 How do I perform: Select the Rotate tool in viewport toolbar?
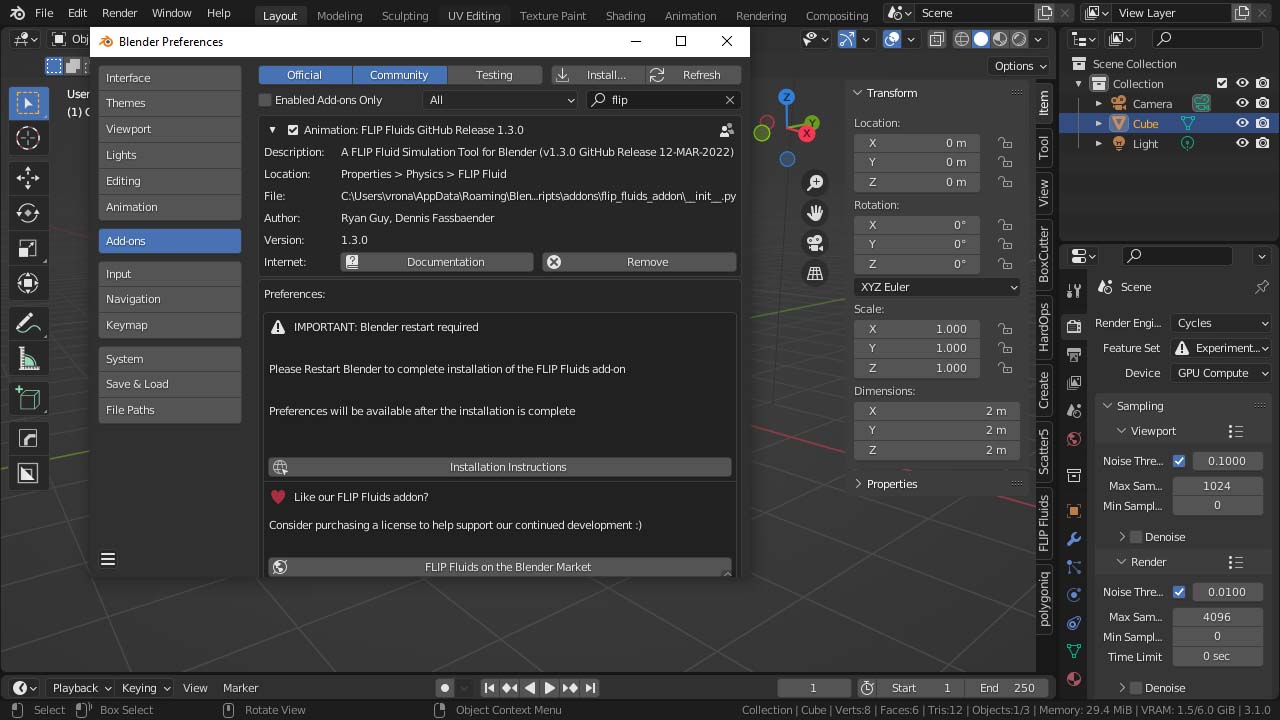(x=28, y=213)
